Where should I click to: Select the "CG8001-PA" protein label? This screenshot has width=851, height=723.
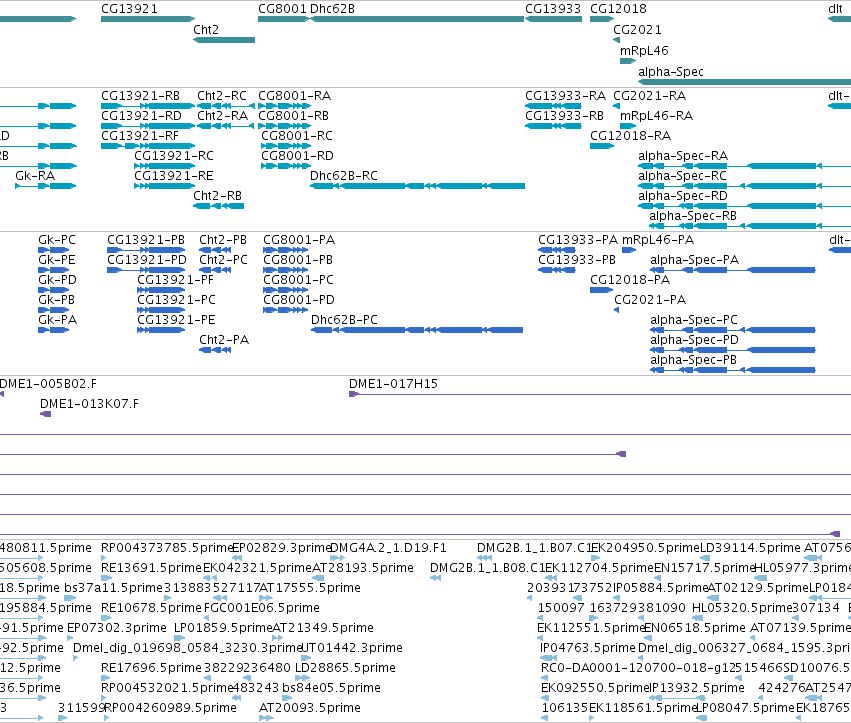299,240
